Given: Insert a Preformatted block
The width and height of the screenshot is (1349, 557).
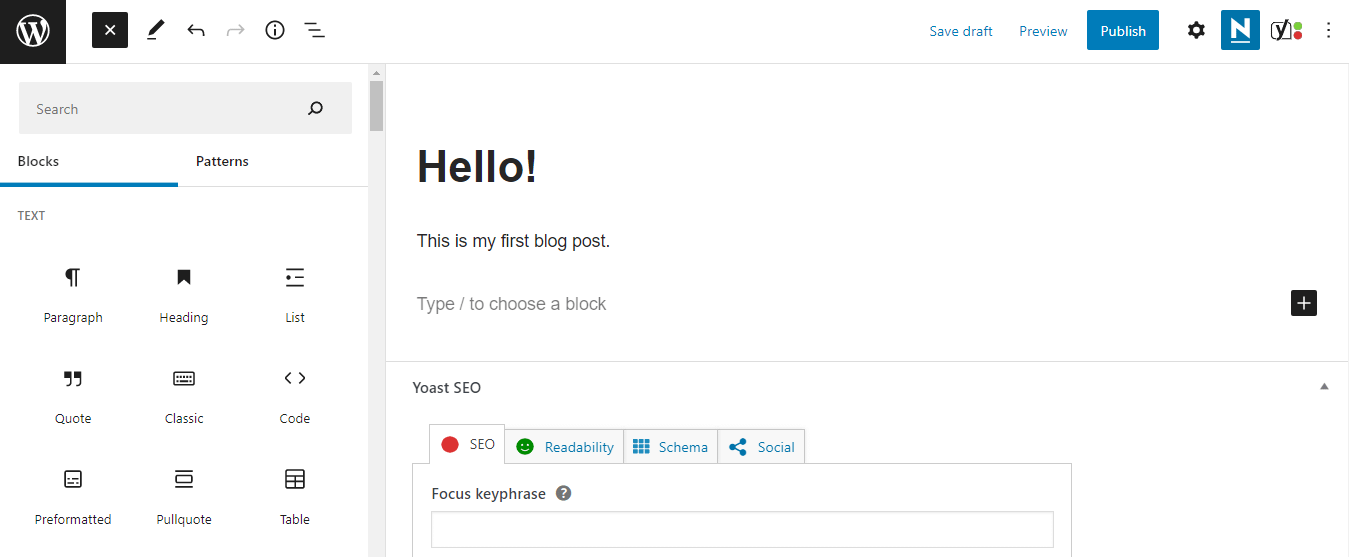Looking at the screenshot, I should point(73,497).
